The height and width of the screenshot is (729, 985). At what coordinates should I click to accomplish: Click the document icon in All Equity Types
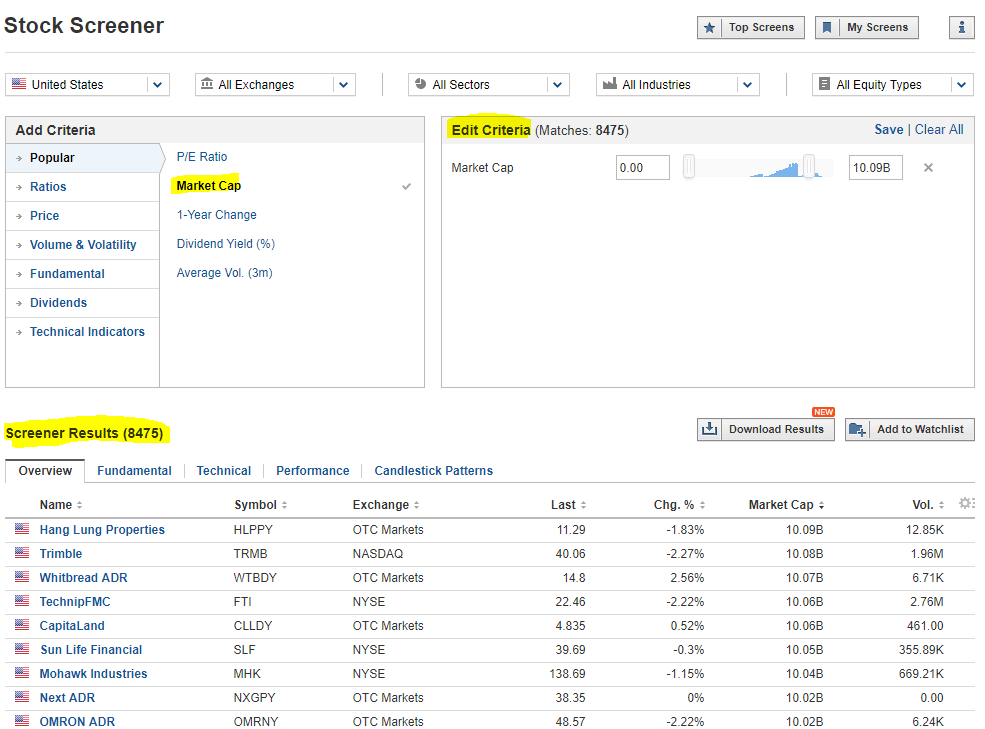[x=824, y=84]
